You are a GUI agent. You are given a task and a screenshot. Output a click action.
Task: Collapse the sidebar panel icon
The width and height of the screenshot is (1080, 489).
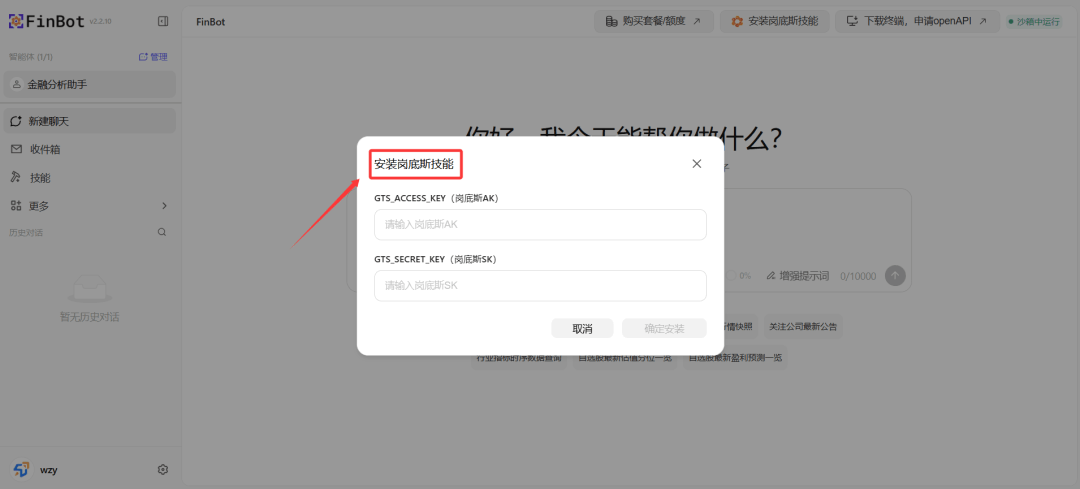(x=163, y=21)
